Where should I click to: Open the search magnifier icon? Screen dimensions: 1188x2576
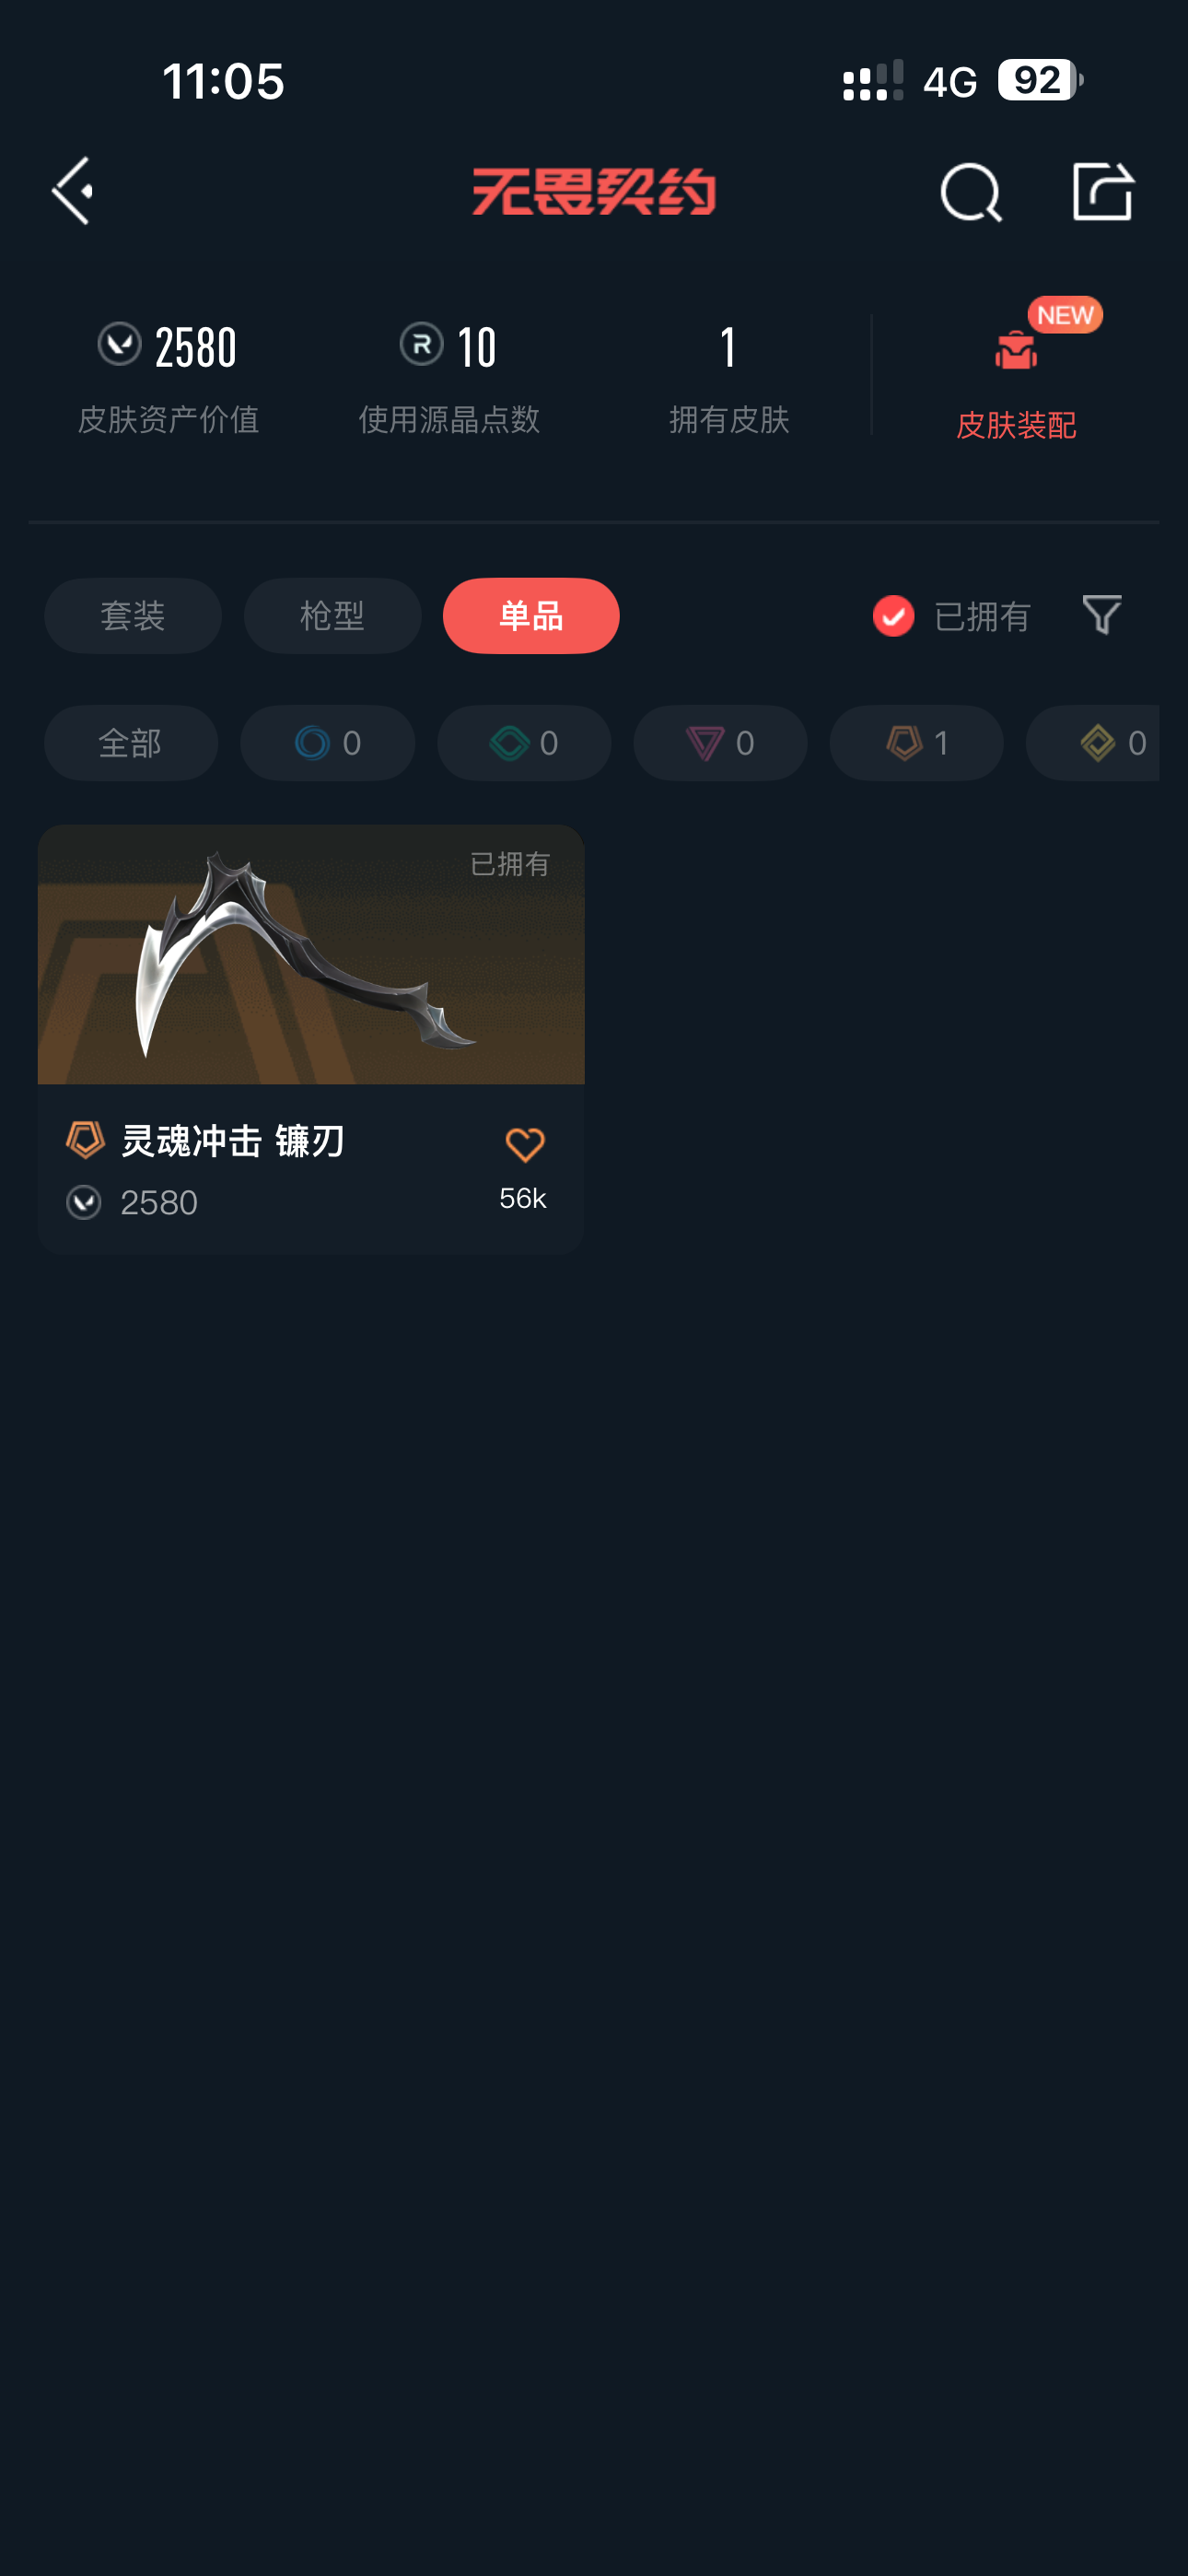click(970, 191)
